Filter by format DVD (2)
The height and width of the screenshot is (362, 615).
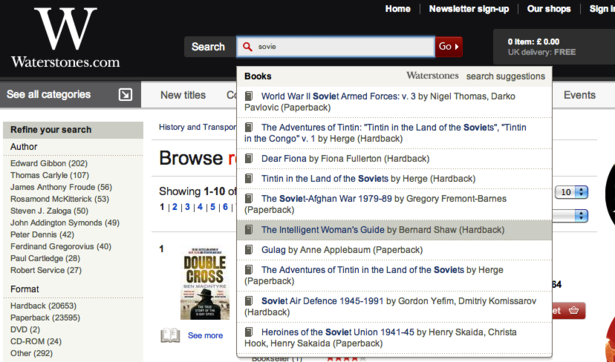point(25,329)
